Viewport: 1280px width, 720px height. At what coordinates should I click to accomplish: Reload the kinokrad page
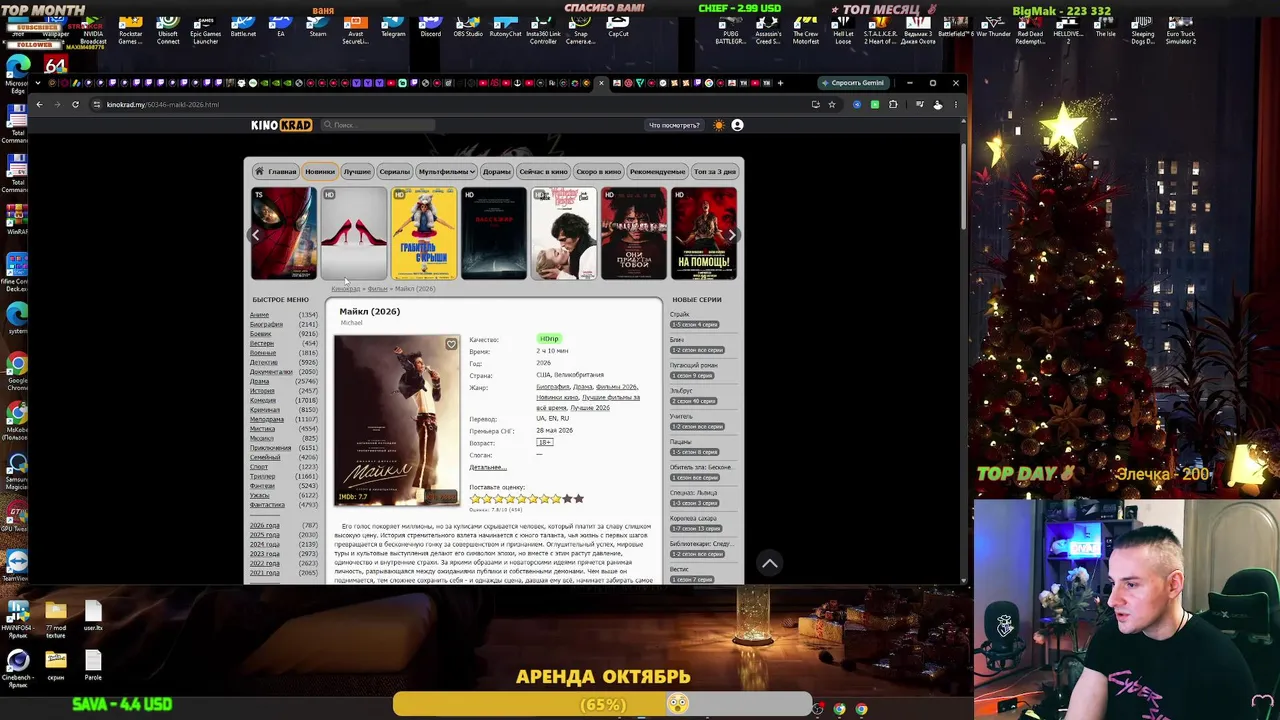click(x=75, y=104)
